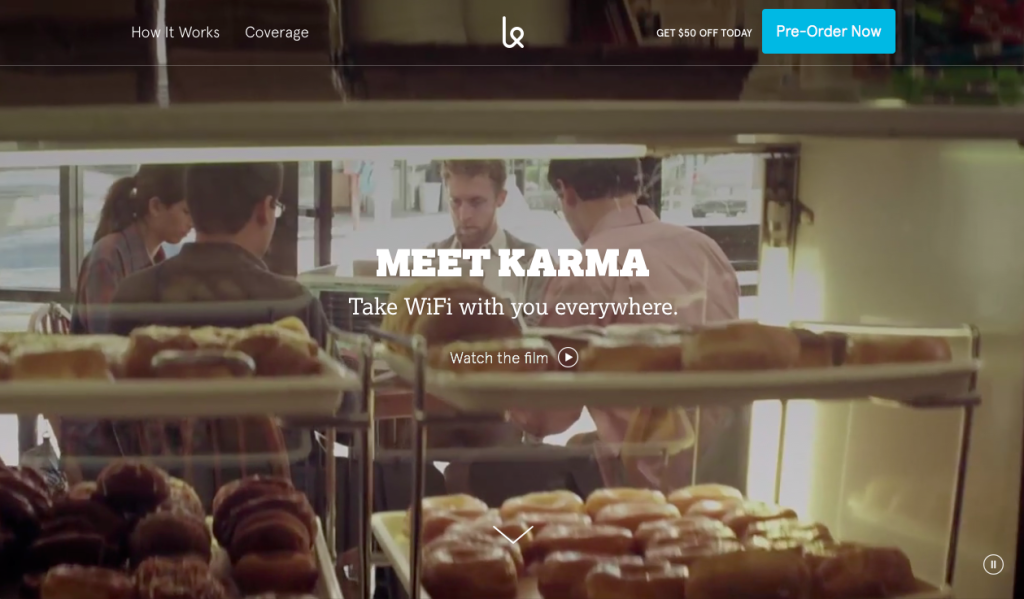
Task: Select the blue Pre-Order Now call-to-action
Action: [828, 31]
